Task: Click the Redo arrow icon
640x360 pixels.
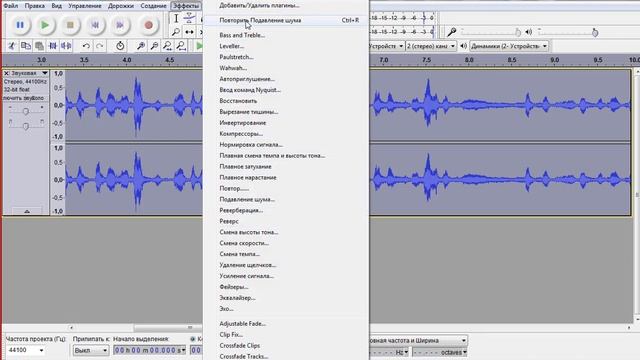Action: 100,46
